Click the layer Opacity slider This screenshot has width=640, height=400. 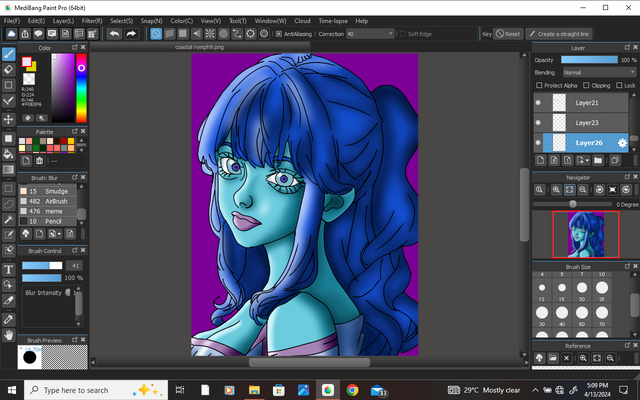point(589,60)
